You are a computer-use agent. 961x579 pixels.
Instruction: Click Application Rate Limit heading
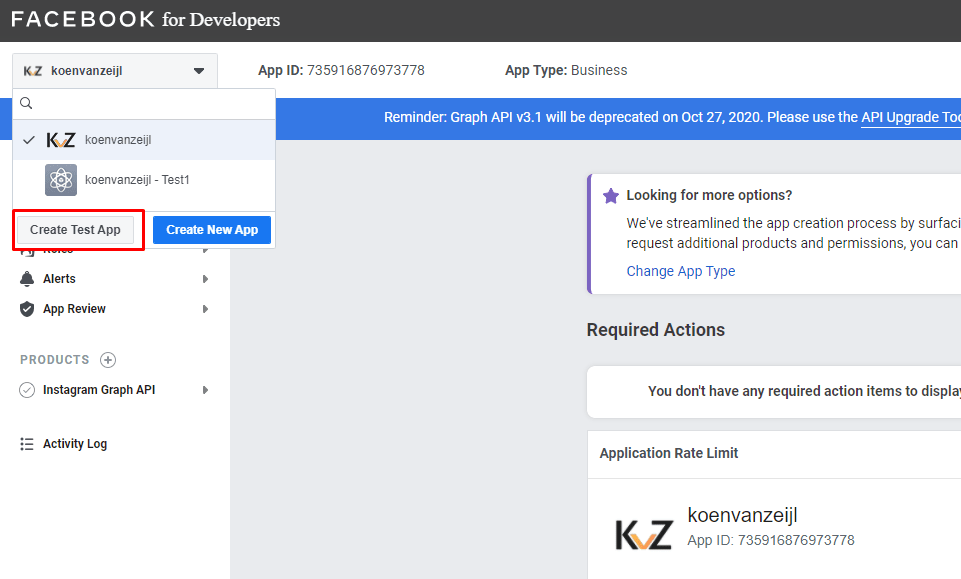[669, 453]
